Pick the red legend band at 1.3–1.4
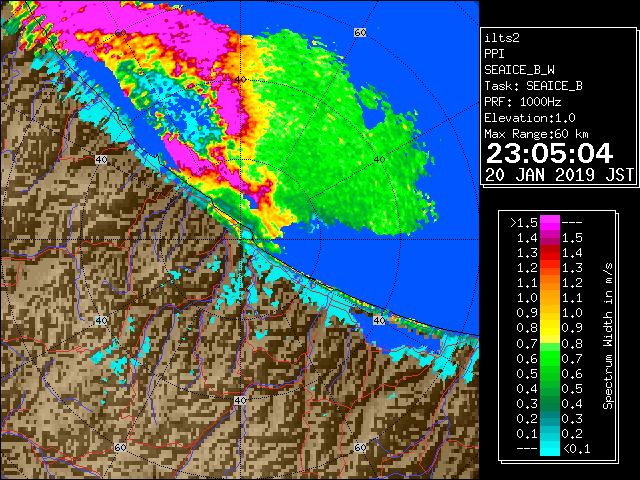The width and height of the screenshot is (640, 480). [x=550, y=253]
